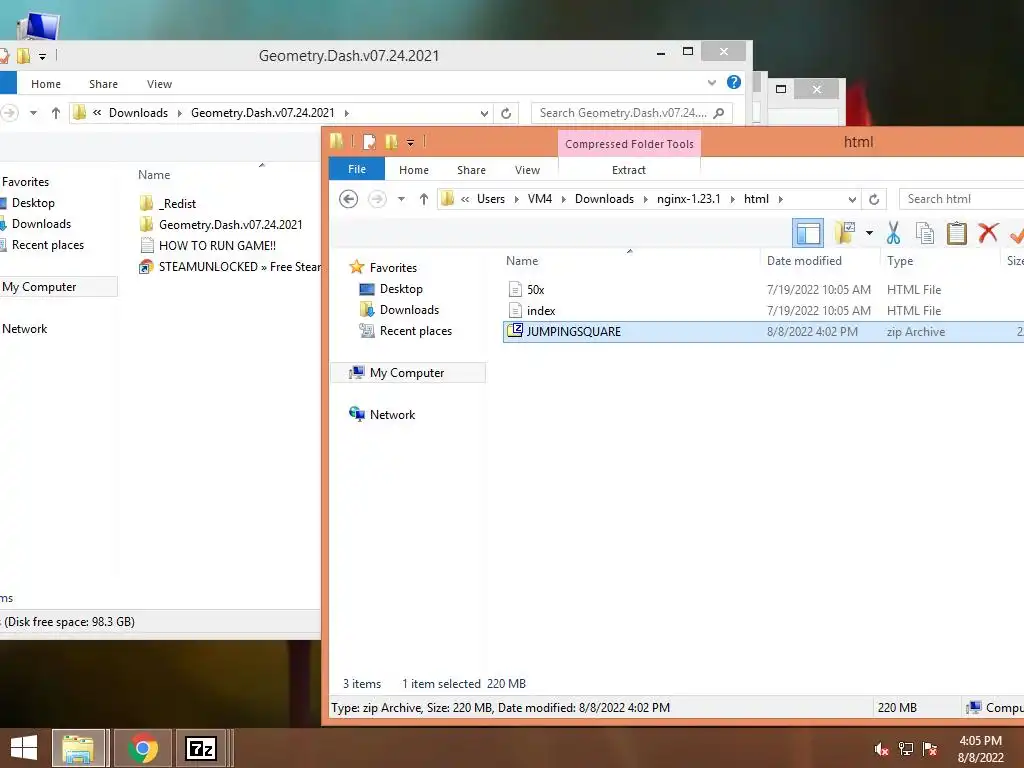This screenshot has width=1024, height=768.
Task: Open recent locations dropdown in html window
Action: coord(401,199)
